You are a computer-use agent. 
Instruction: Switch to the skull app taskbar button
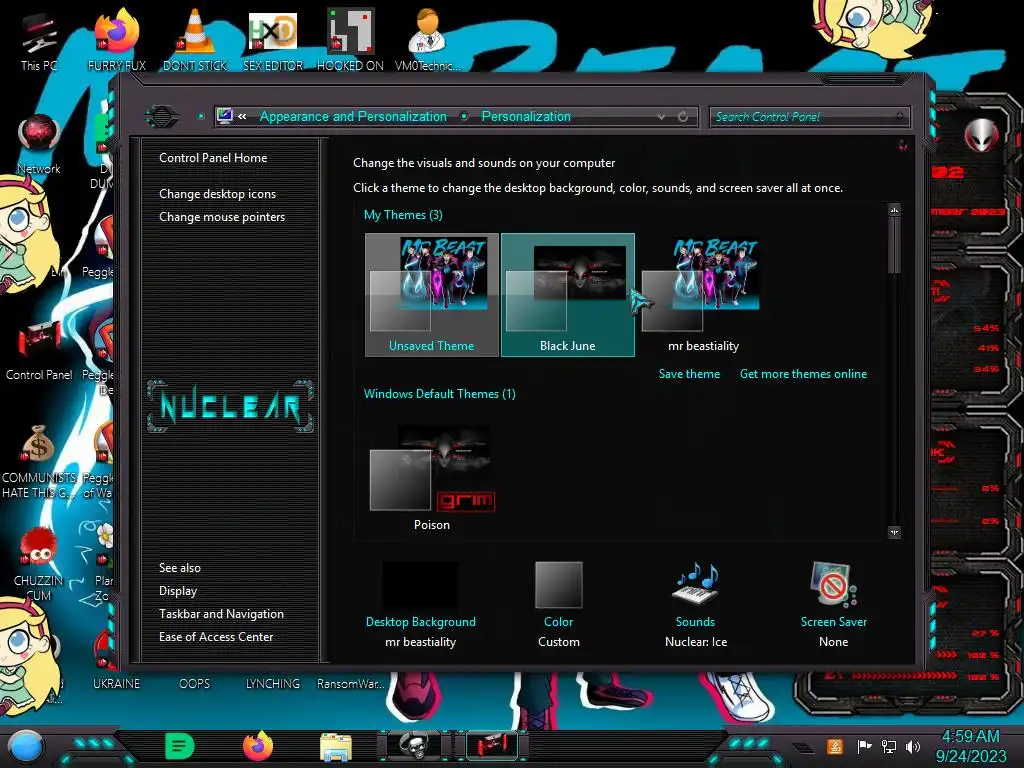pyautogui.click(x=414, y=746)
